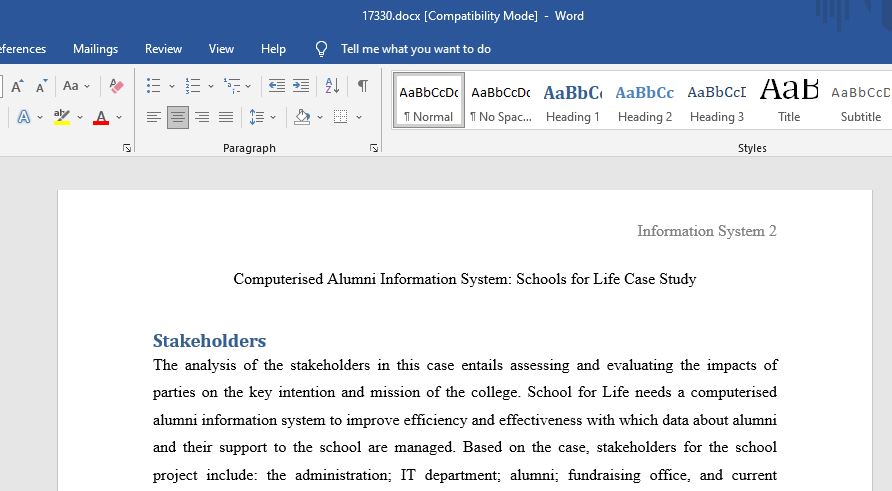Apply Heading 3 style

[717, 100]
